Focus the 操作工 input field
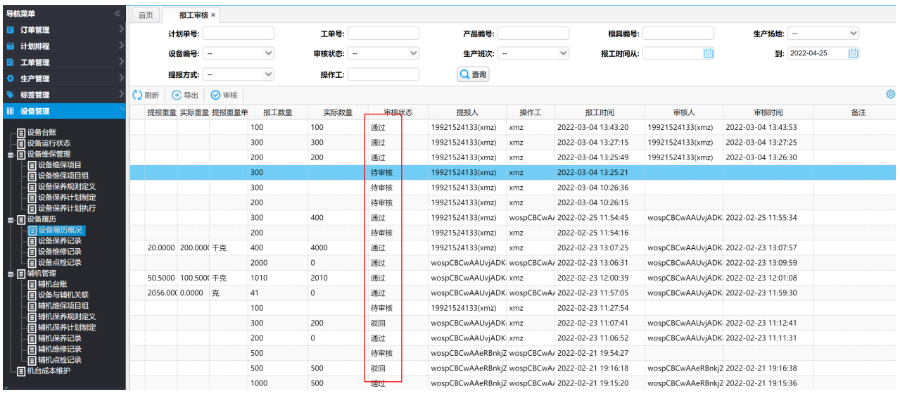The image size is (900, 395). tap(383, 74)
